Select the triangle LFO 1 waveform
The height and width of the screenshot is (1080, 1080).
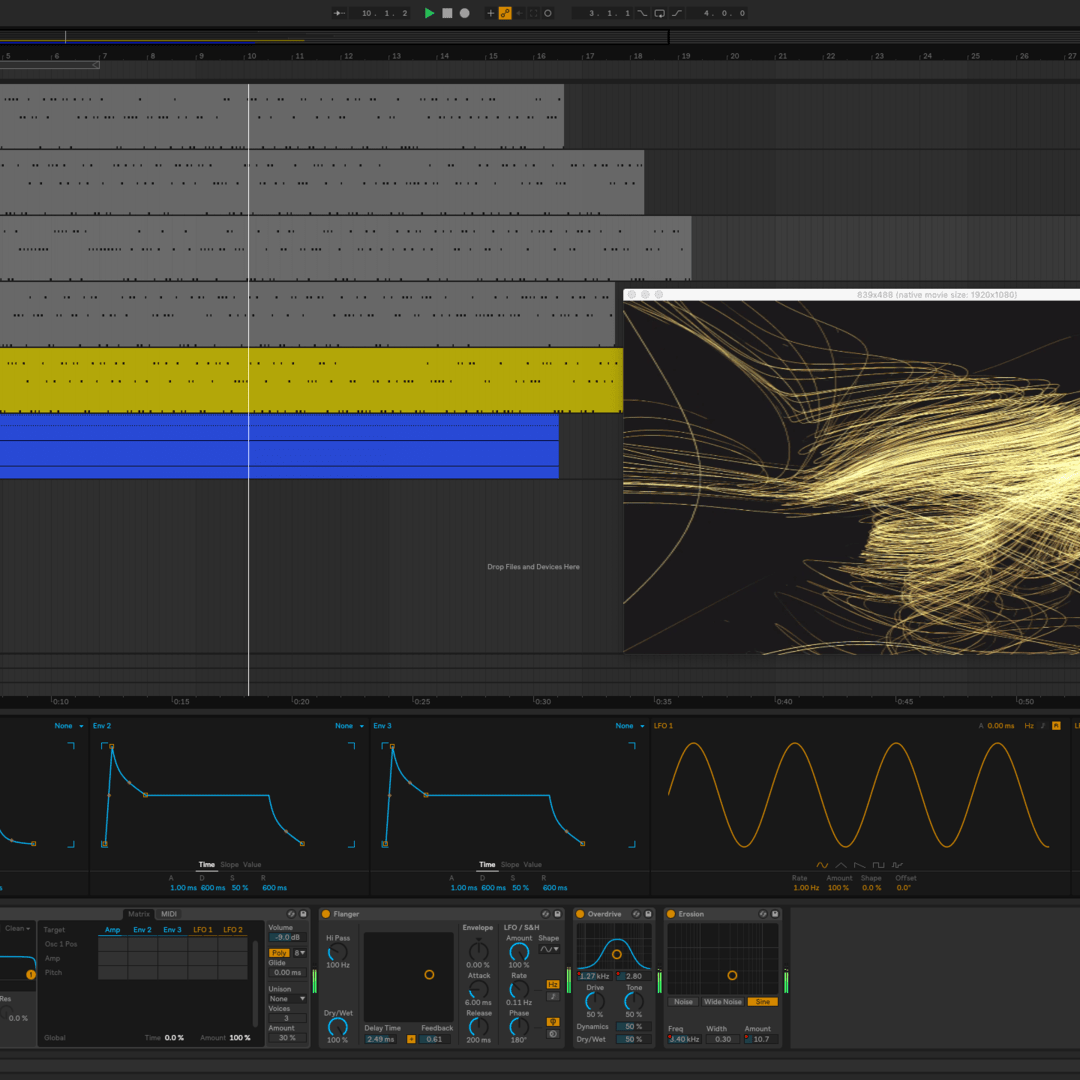click(x=841, y=865)
